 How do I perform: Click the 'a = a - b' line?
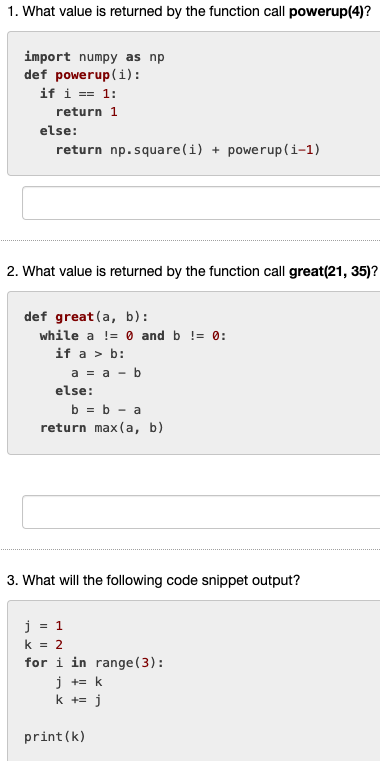(106, 373)
